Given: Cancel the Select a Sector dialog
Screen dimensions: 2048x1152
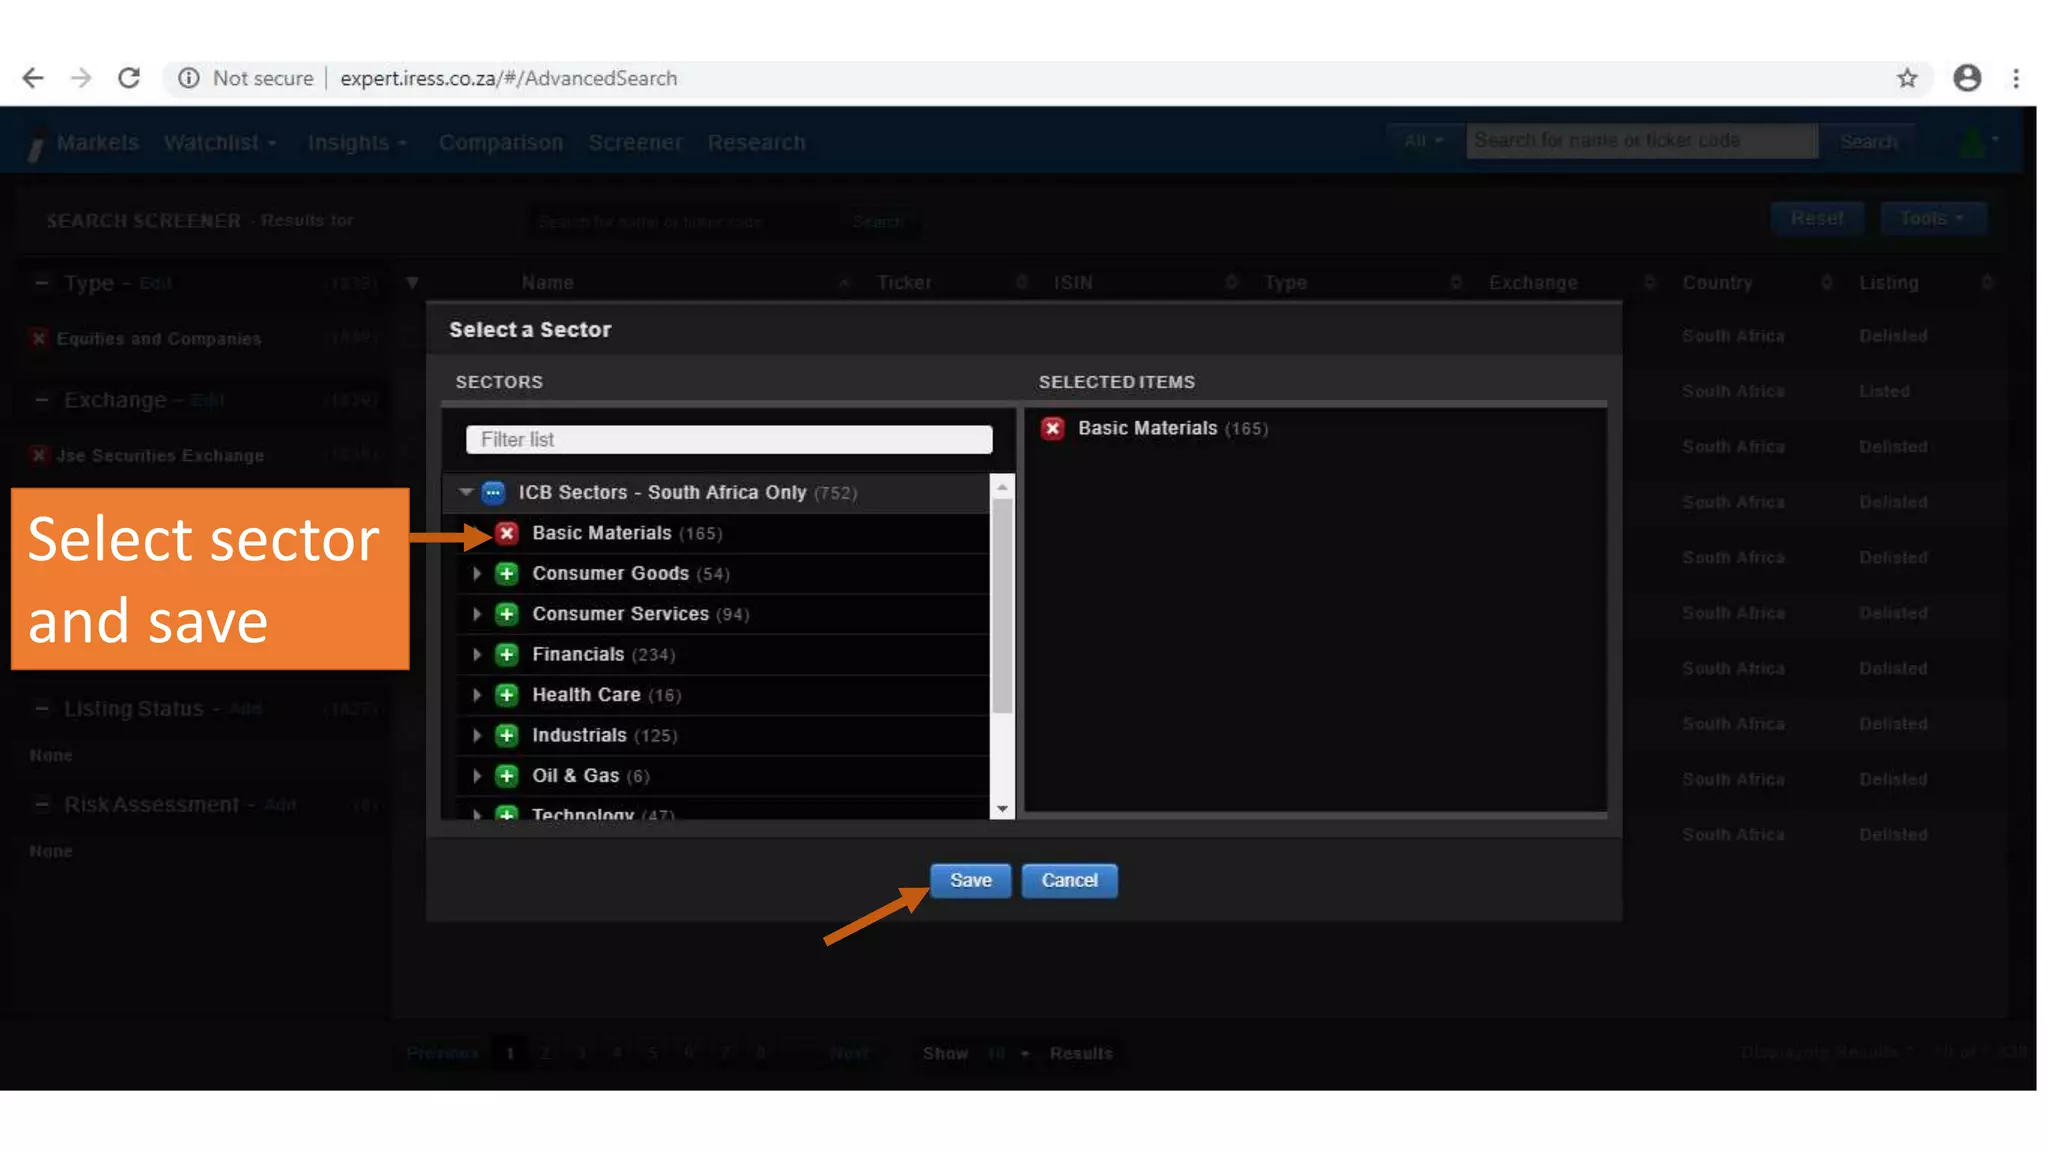Looking at the screenshot, I should tap(1069, 880).
